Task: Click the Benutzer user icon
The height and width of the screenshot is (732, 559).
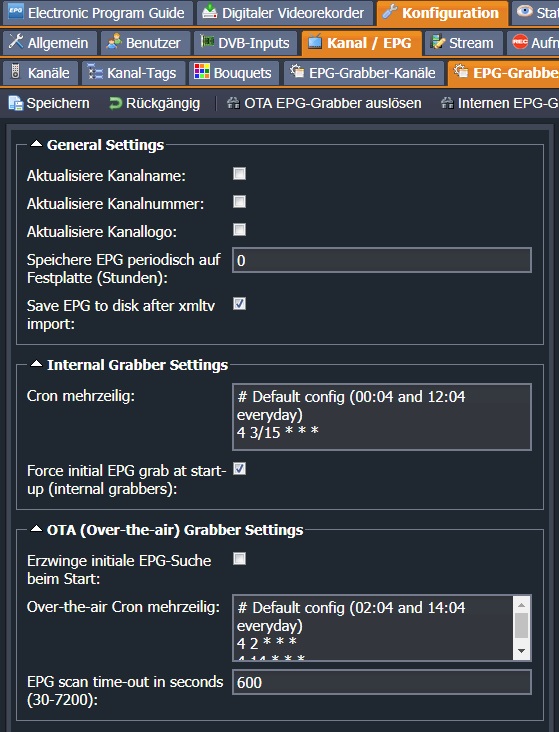Action: click(114, 42)
